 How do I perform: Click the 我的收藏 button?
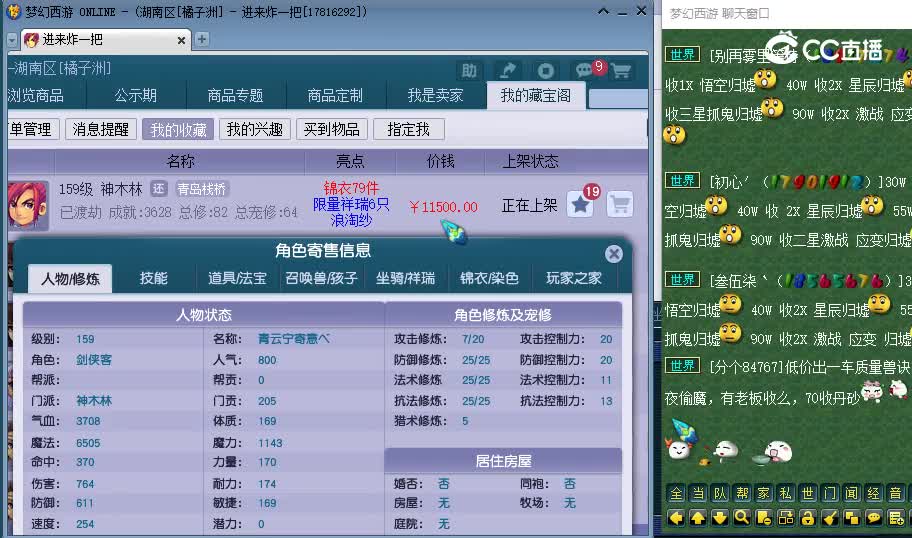[x=178, y=129]
